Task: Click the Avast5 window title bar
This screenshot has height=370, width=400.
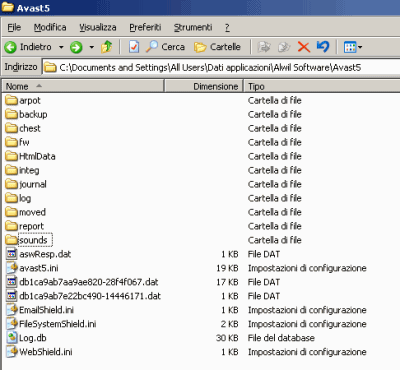Action: (200, 8)
